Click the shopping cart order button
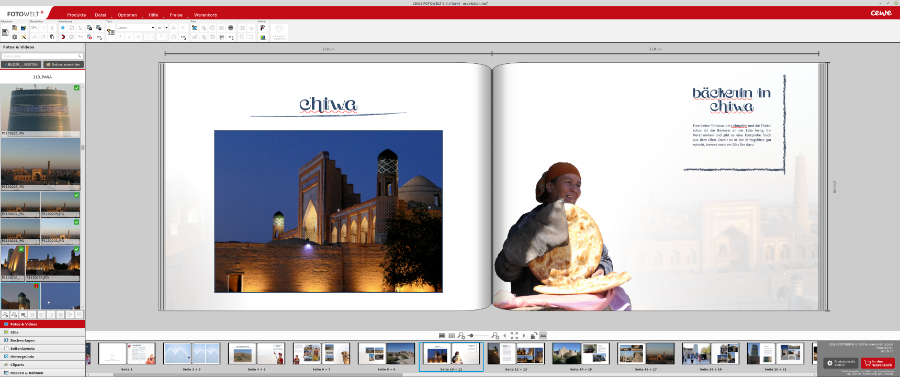The image size is (900, 377). (x=878, y=363)
